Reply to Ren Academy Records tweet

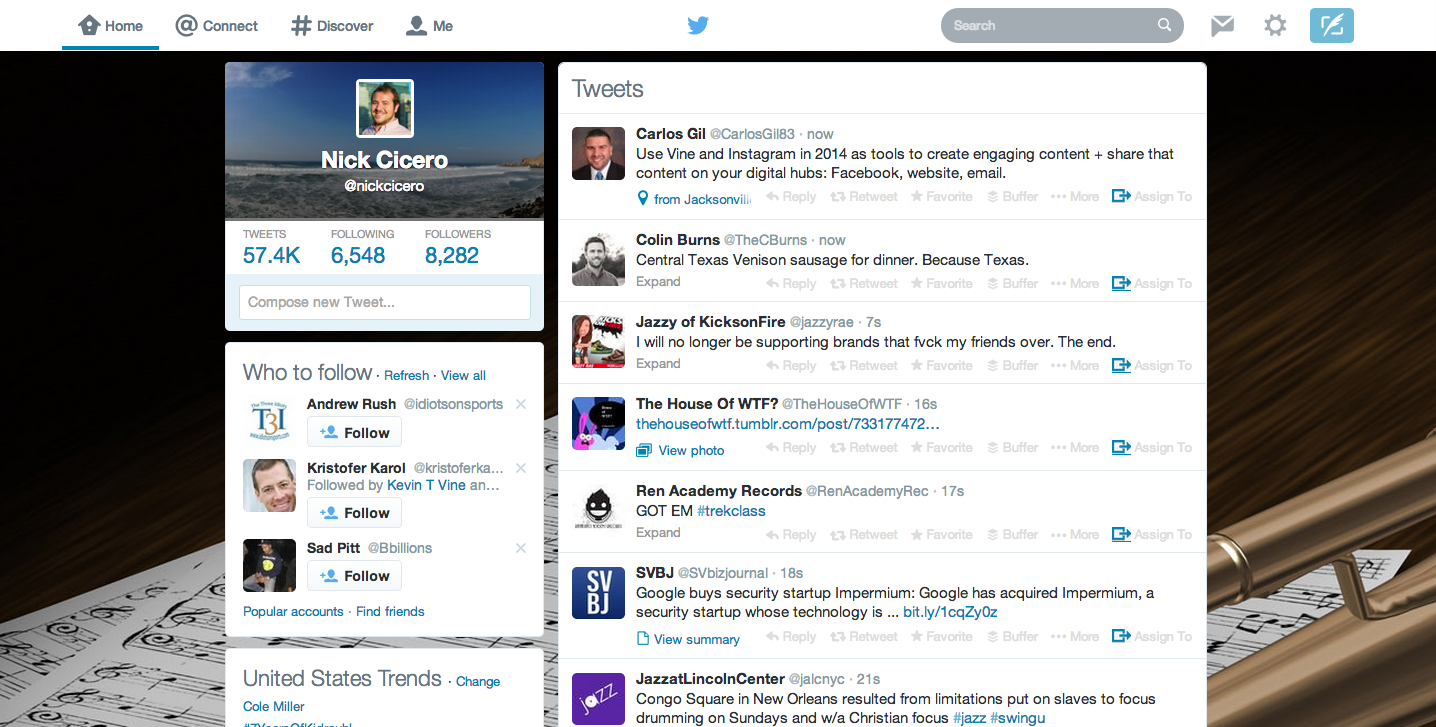[791, 535]
